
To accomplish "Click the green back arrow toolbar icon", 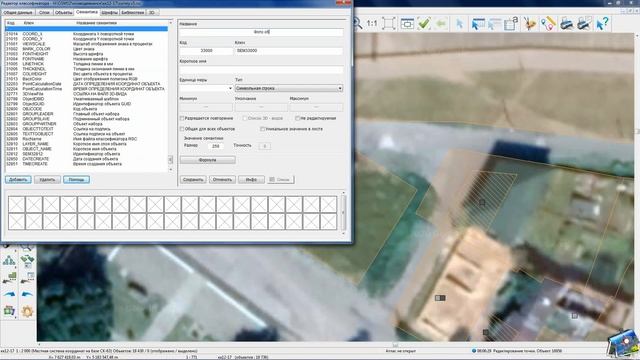I will (441, 24).
